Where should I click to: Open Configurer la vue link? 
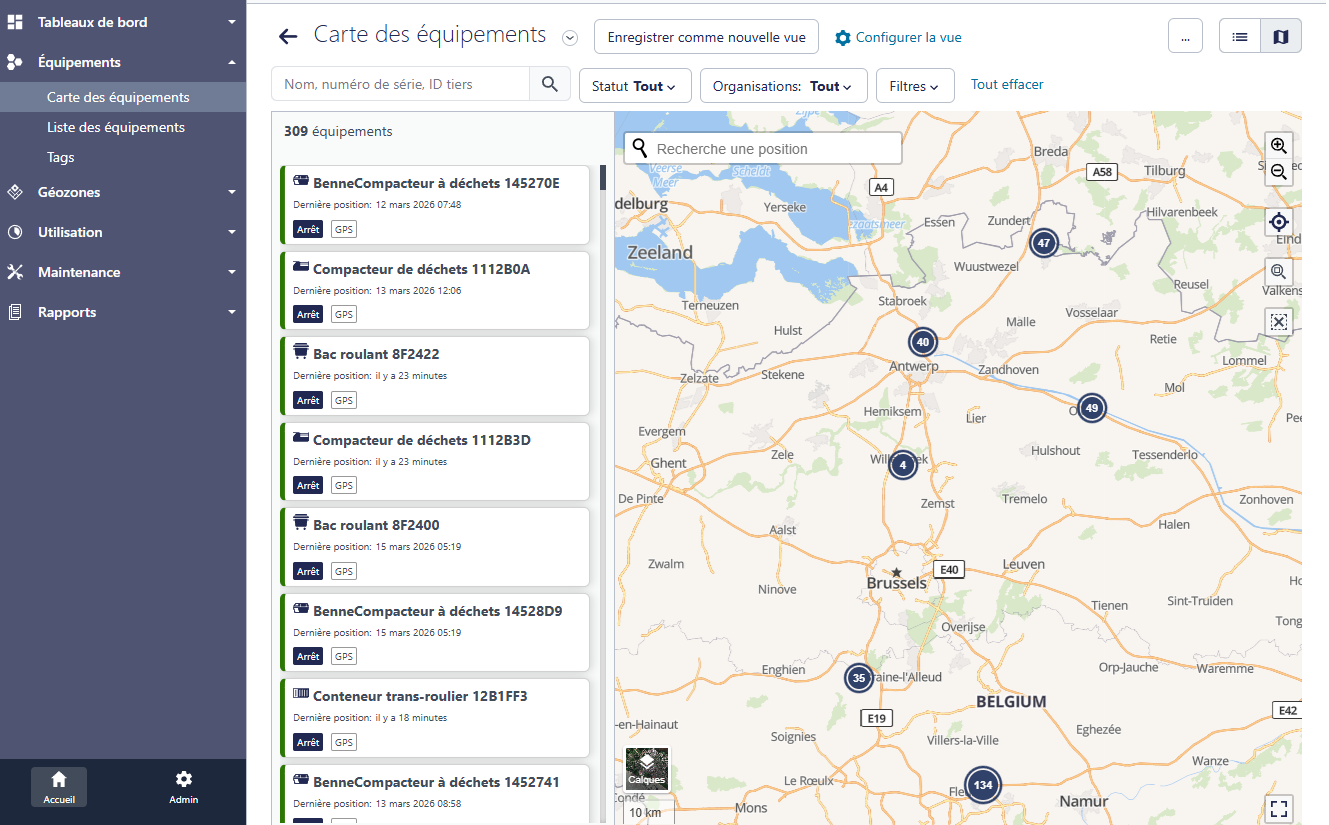898,37
